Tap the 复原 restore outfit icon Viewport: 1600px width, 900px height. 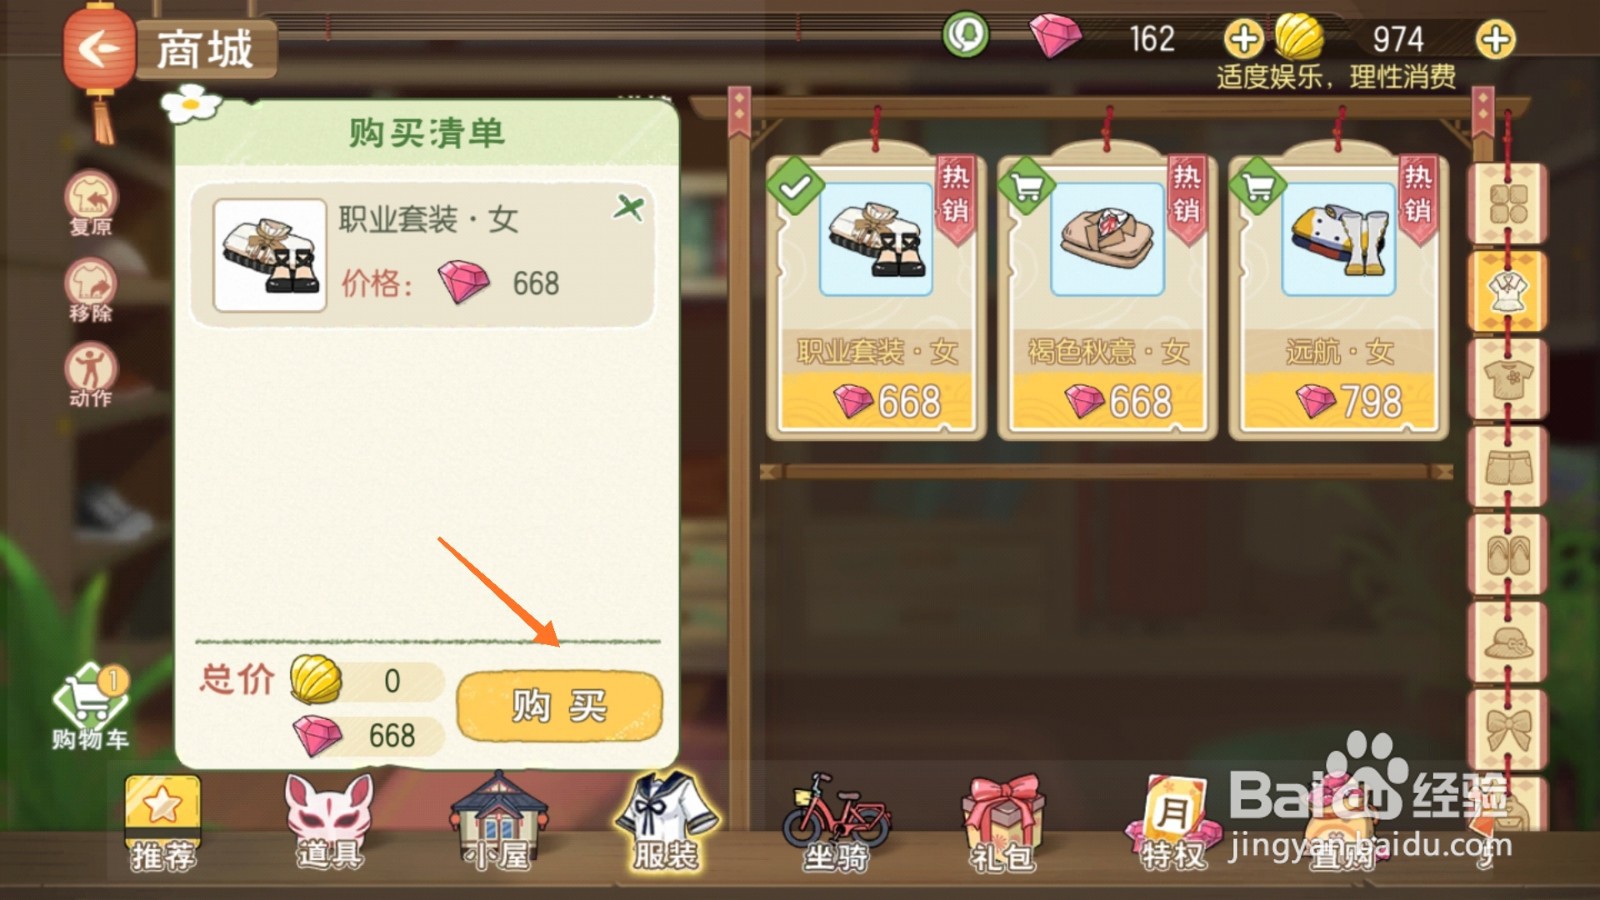tap(91, 203)
